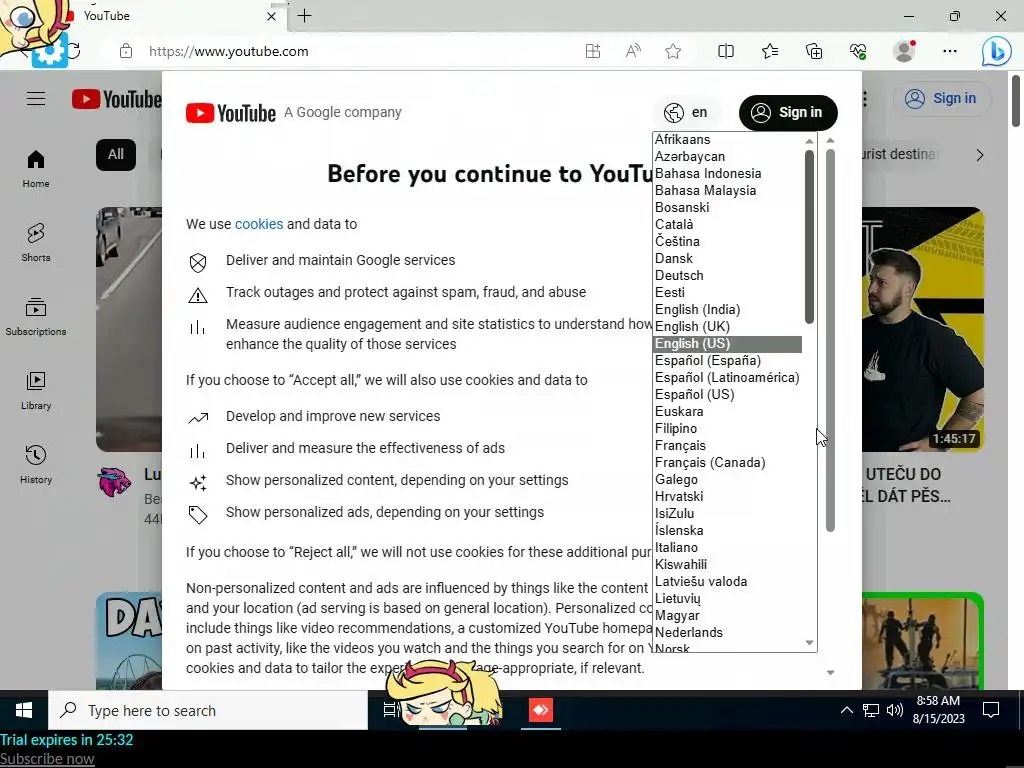
Task: Click language list scroll down arrow
Action: pos(809,643)
